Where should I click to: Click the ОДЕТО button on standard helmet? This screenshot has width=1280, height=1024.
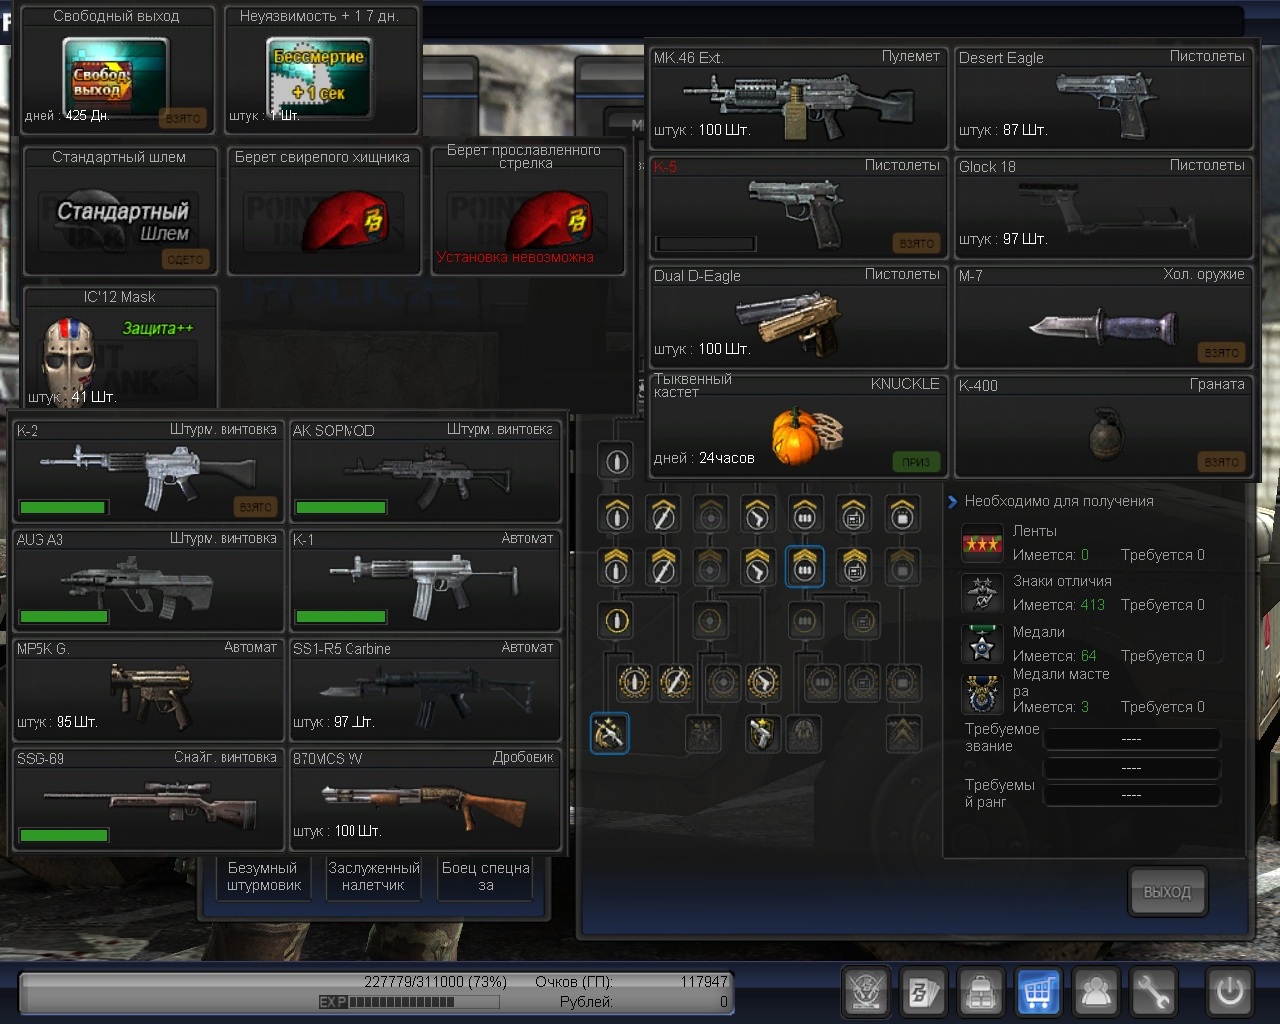point(185,259)
